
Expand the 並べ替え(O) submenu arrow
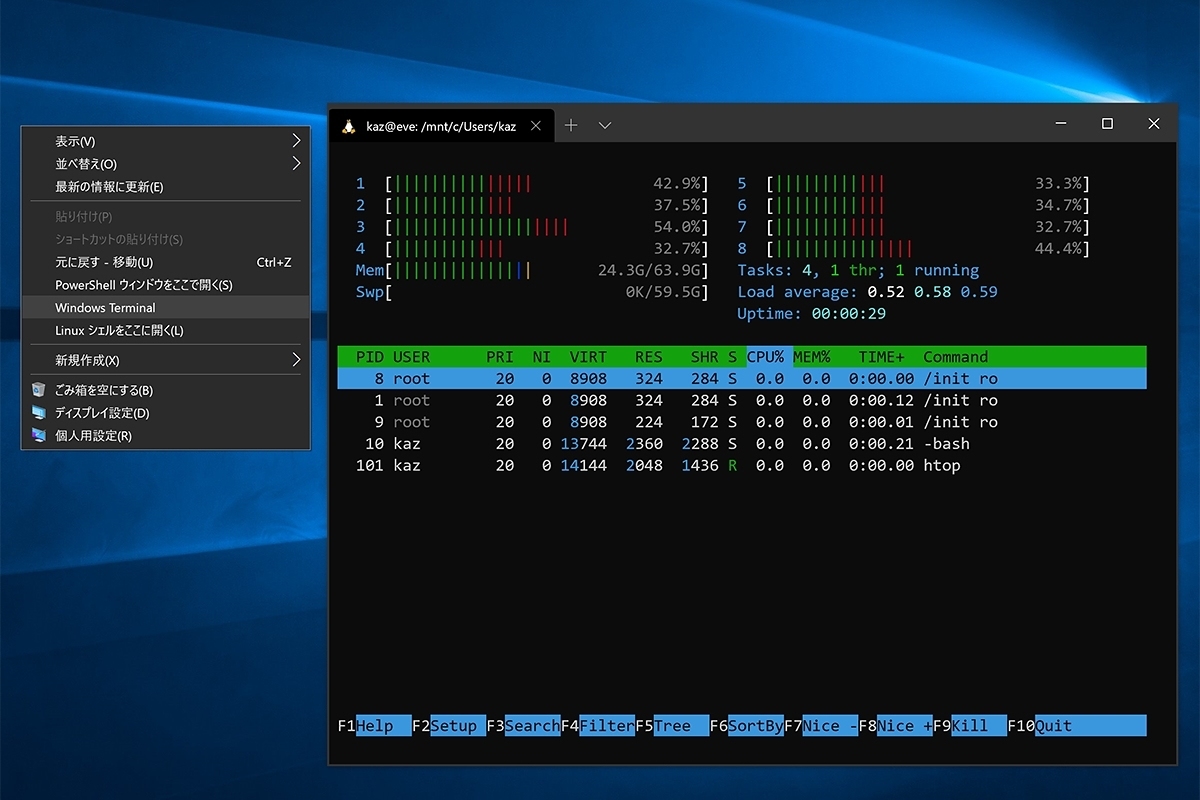296,164
